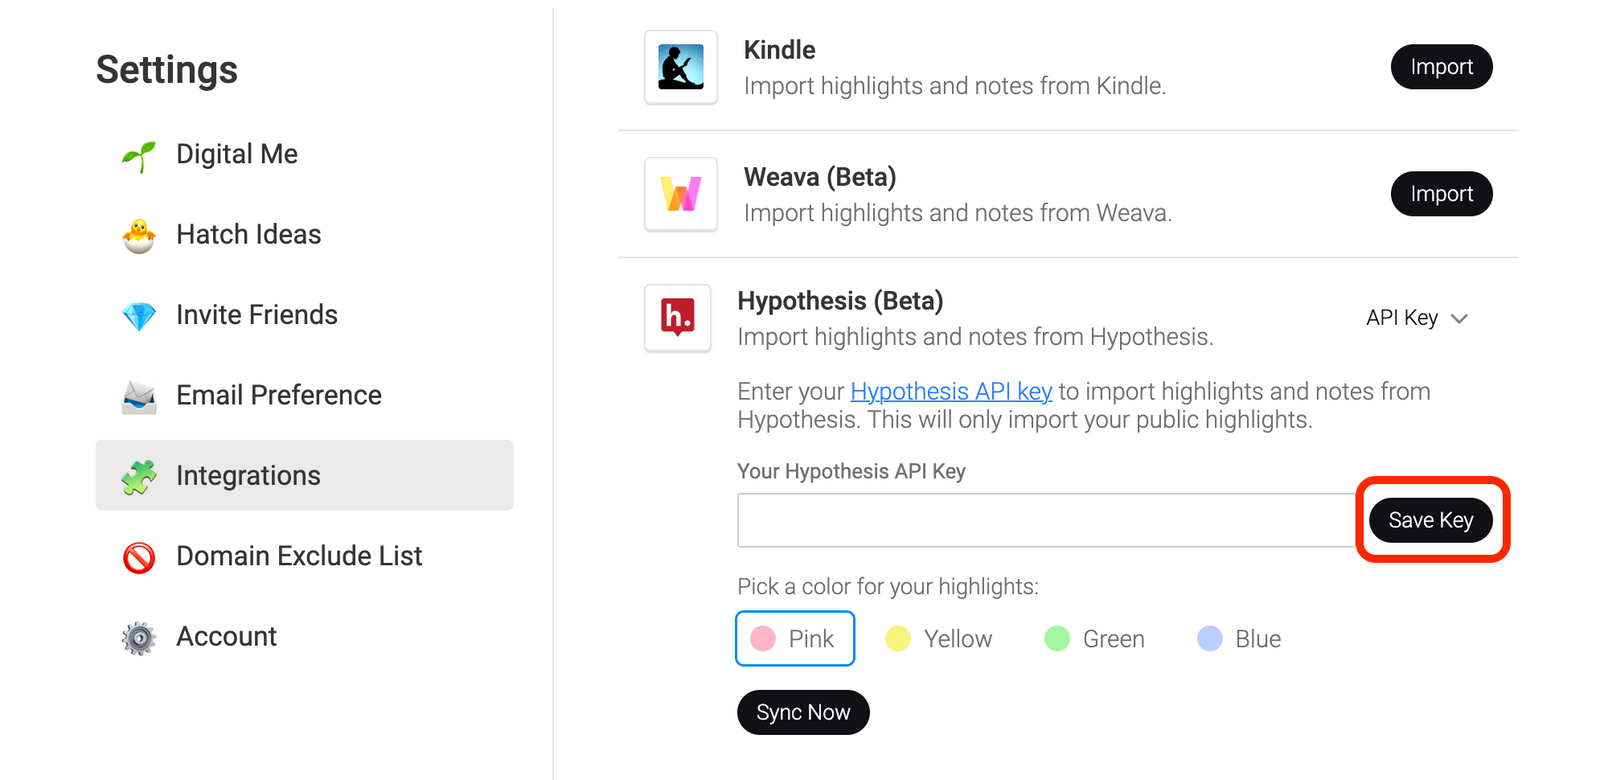
Task: Click the Save Key button
Action: pyautogui.click(x=1431, y=520)
